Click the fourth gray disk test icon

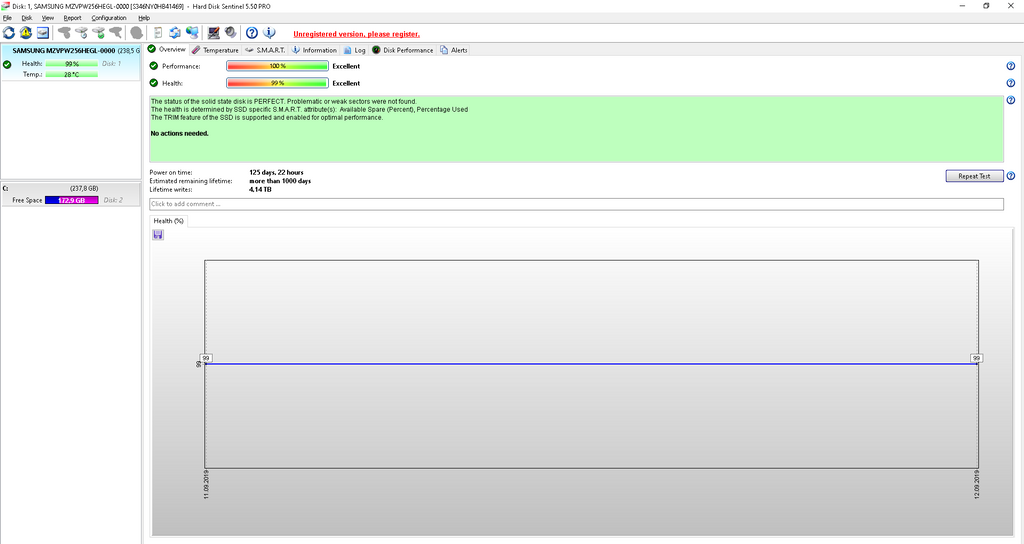point(116,33)
